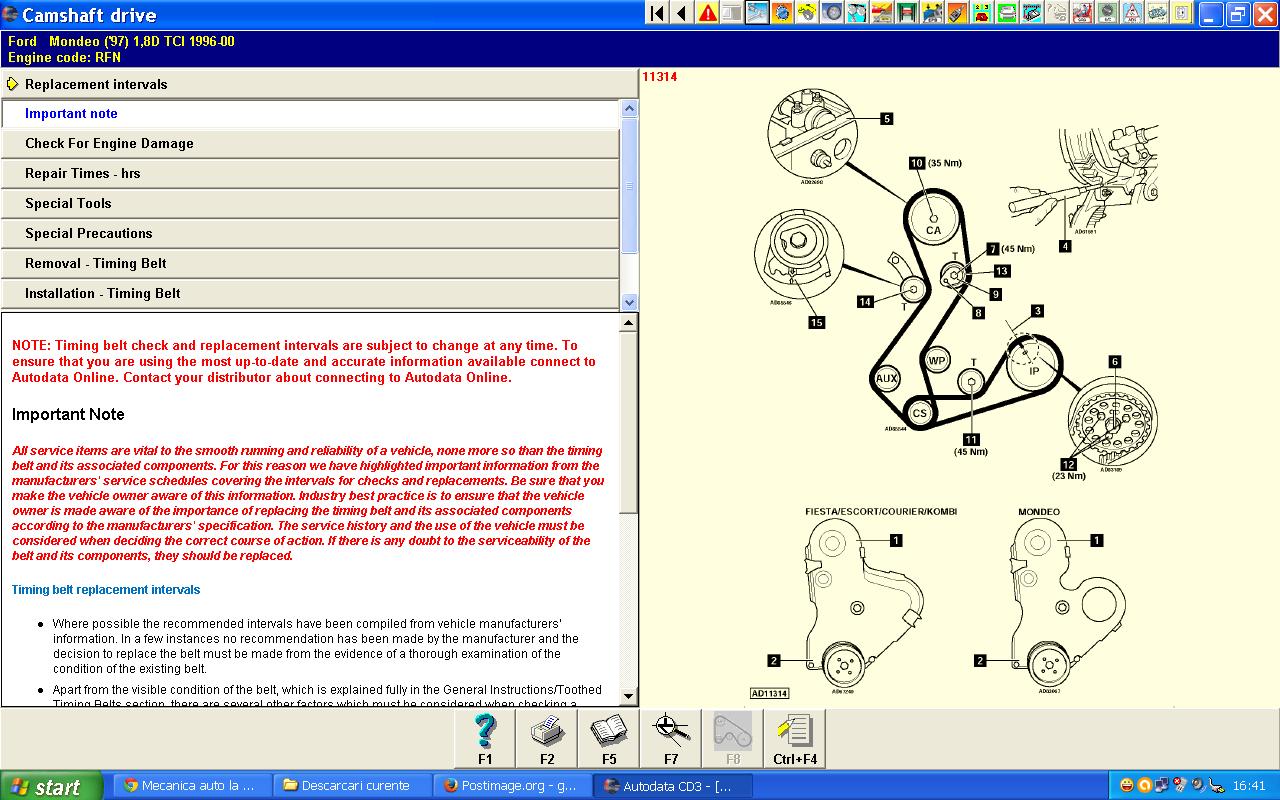Screen dimensions: 1280x800
Task: Click the Important note list entry
Action: coord(71,113)
